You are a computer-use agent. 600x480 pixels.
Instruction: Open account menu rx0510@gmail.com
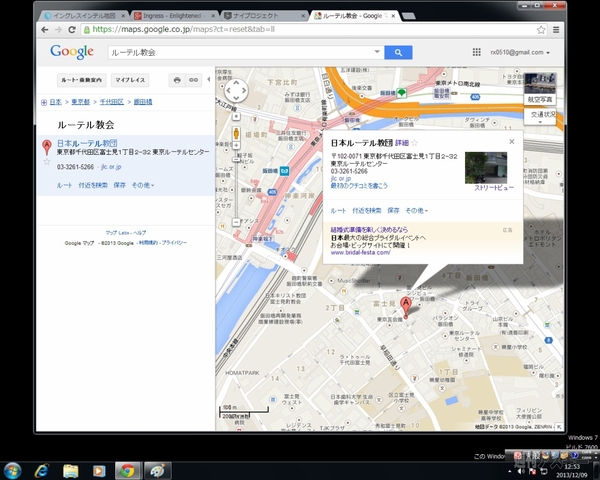point(520,52)
